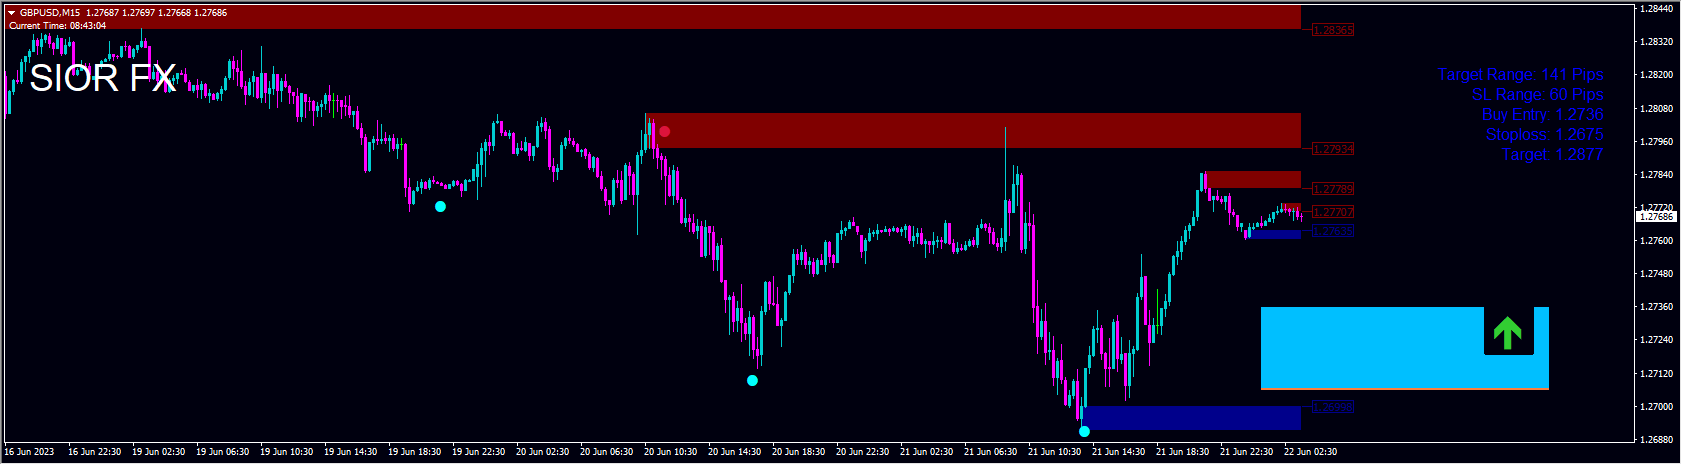
Task: Click the 1.27934 resistance price label
Action: point(1333,149)
